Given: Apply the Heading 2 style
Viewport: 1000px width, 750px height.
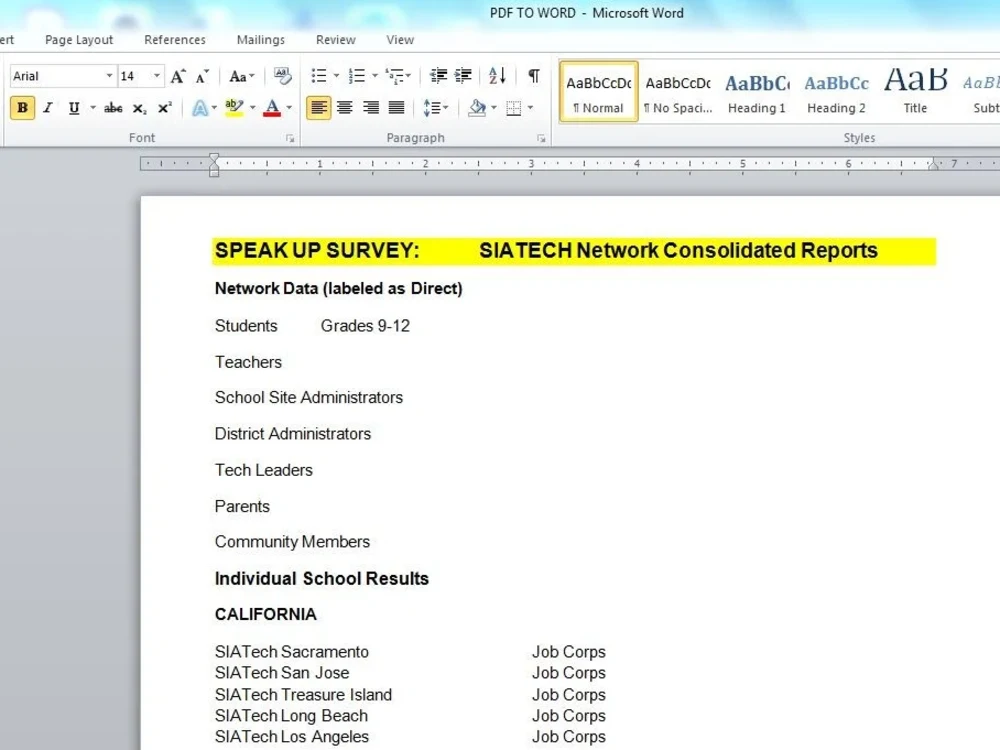Looking at the screenshot, I should pos(836,92).
